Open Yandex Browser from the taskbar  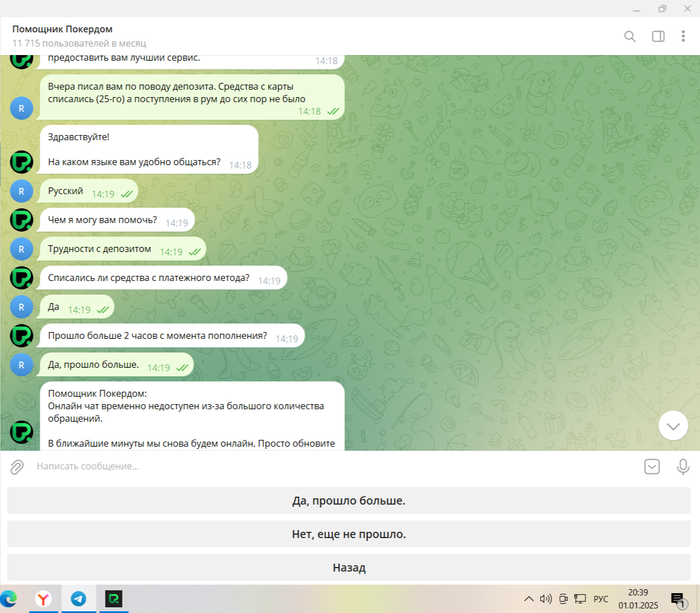point(43,599)
